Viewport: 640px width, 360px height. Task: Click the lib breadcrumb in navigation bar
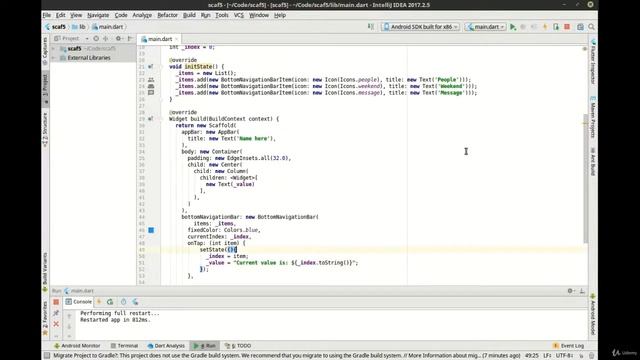point(79,27)
